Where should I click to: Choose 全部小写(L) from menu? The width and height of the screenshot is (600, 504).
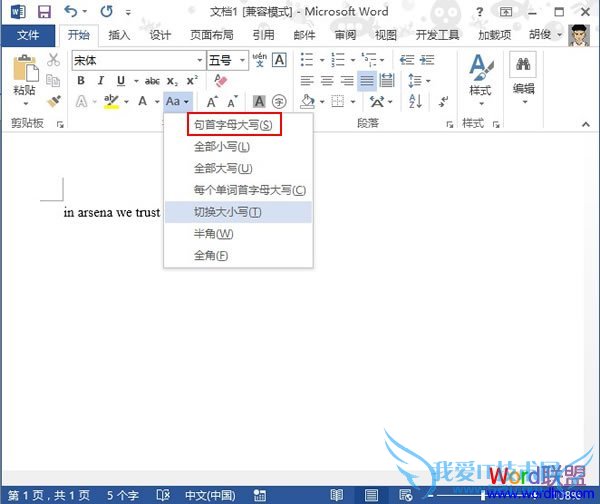click(x=238, y=147)
